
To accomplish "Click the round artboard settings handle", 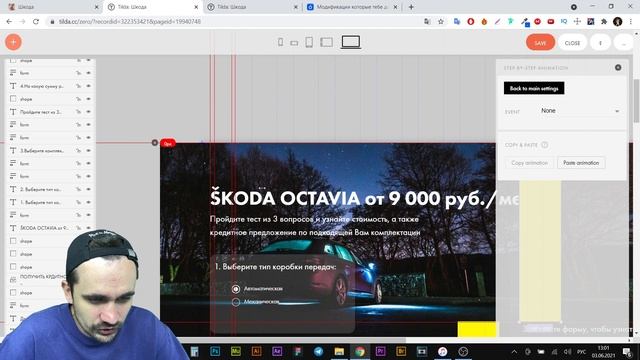I will click(155, 142).
